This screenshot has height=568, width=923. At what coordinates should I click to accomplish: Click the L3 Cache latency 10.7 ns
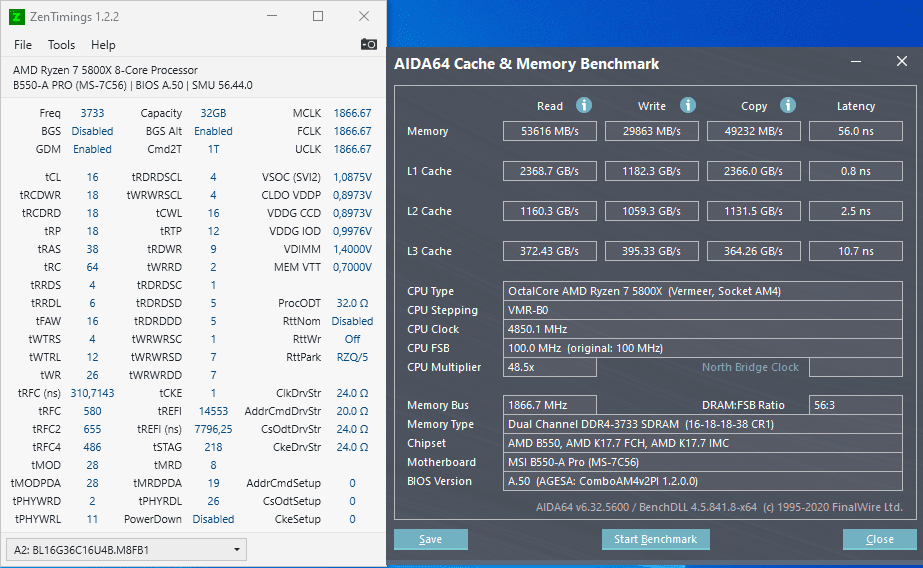coord(856,251)
